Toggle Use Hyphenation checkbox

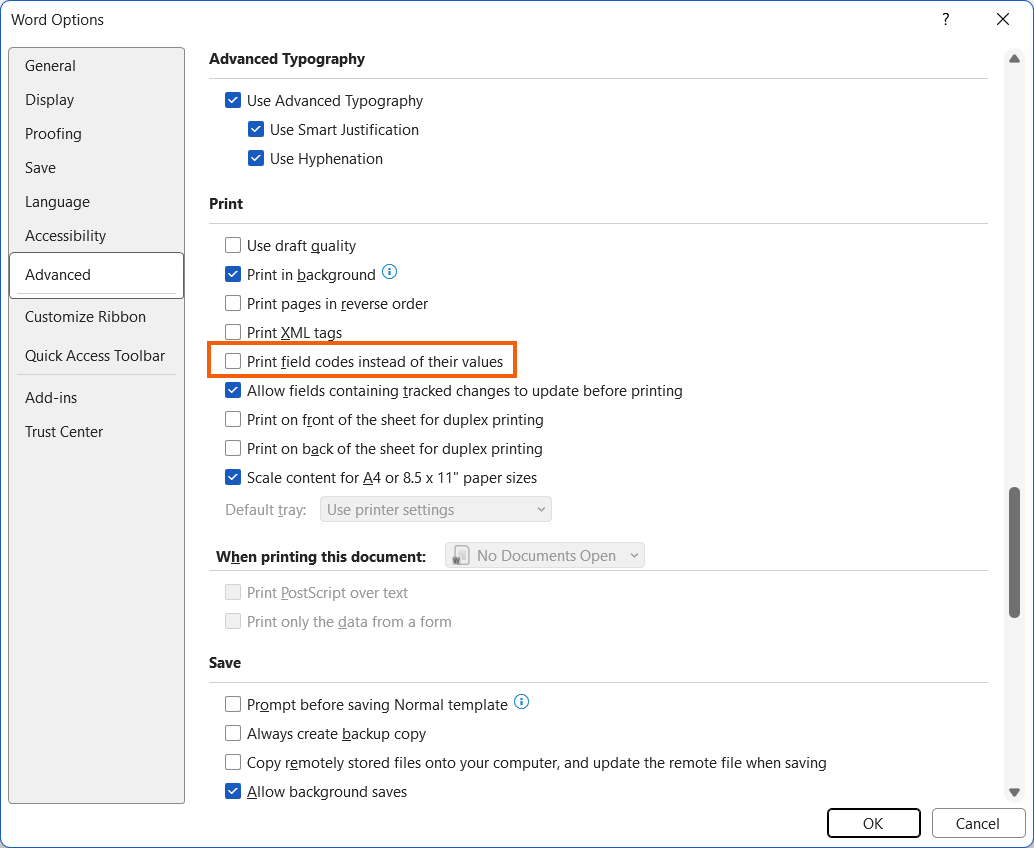256,158
